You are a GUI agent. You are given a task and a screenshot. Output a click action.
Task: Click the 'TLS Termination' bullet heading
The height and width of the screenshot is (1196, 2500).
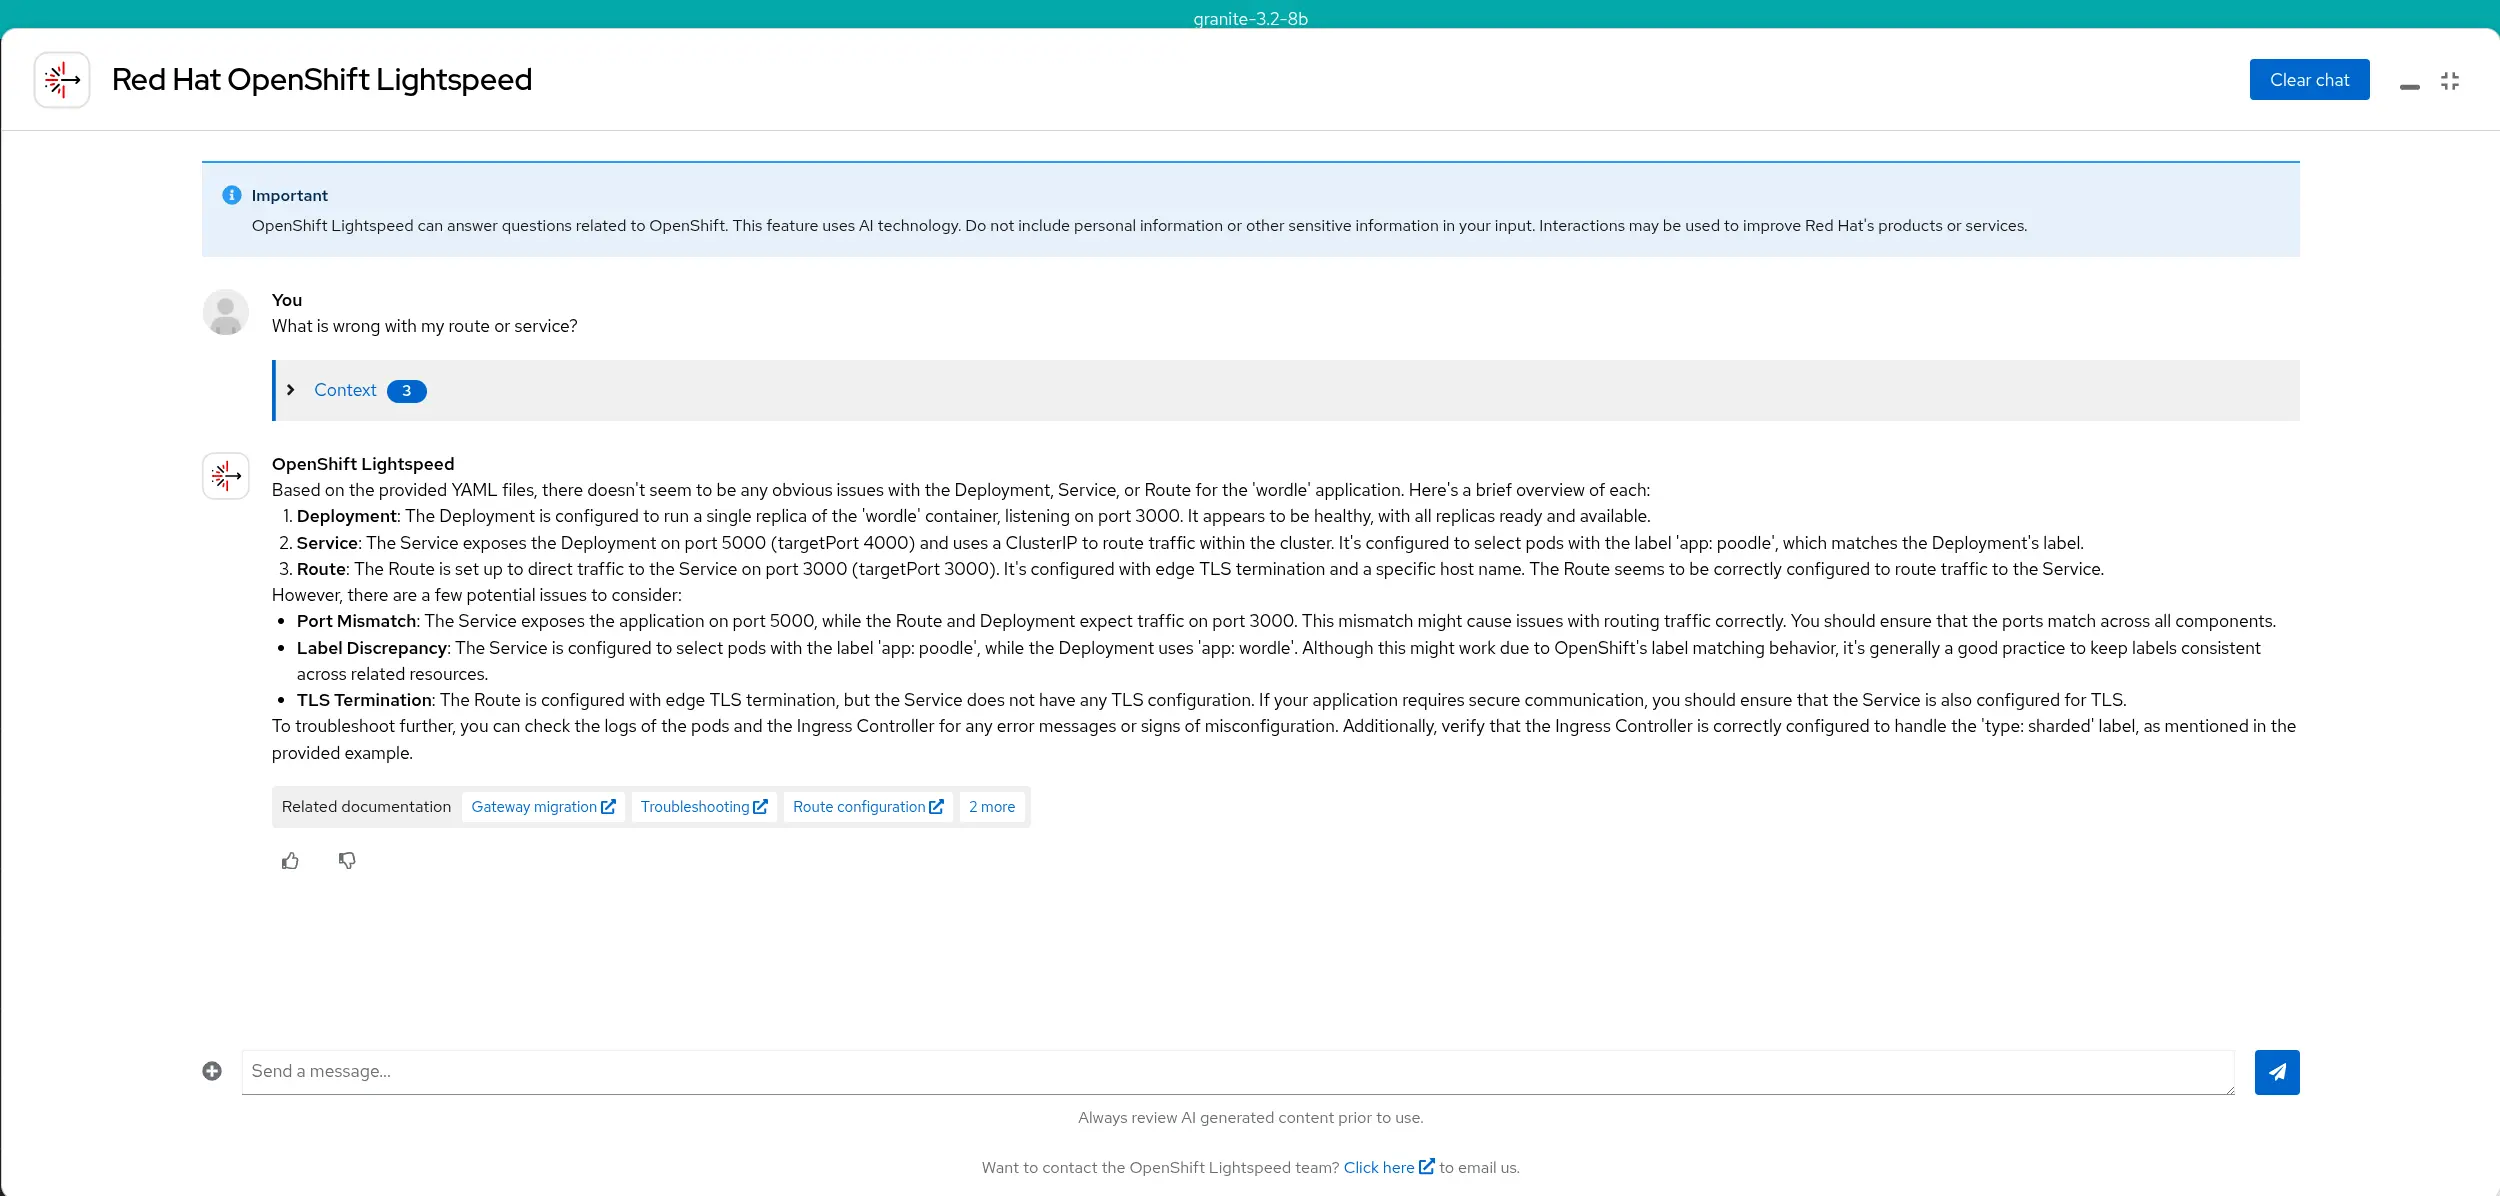[364, 700]
